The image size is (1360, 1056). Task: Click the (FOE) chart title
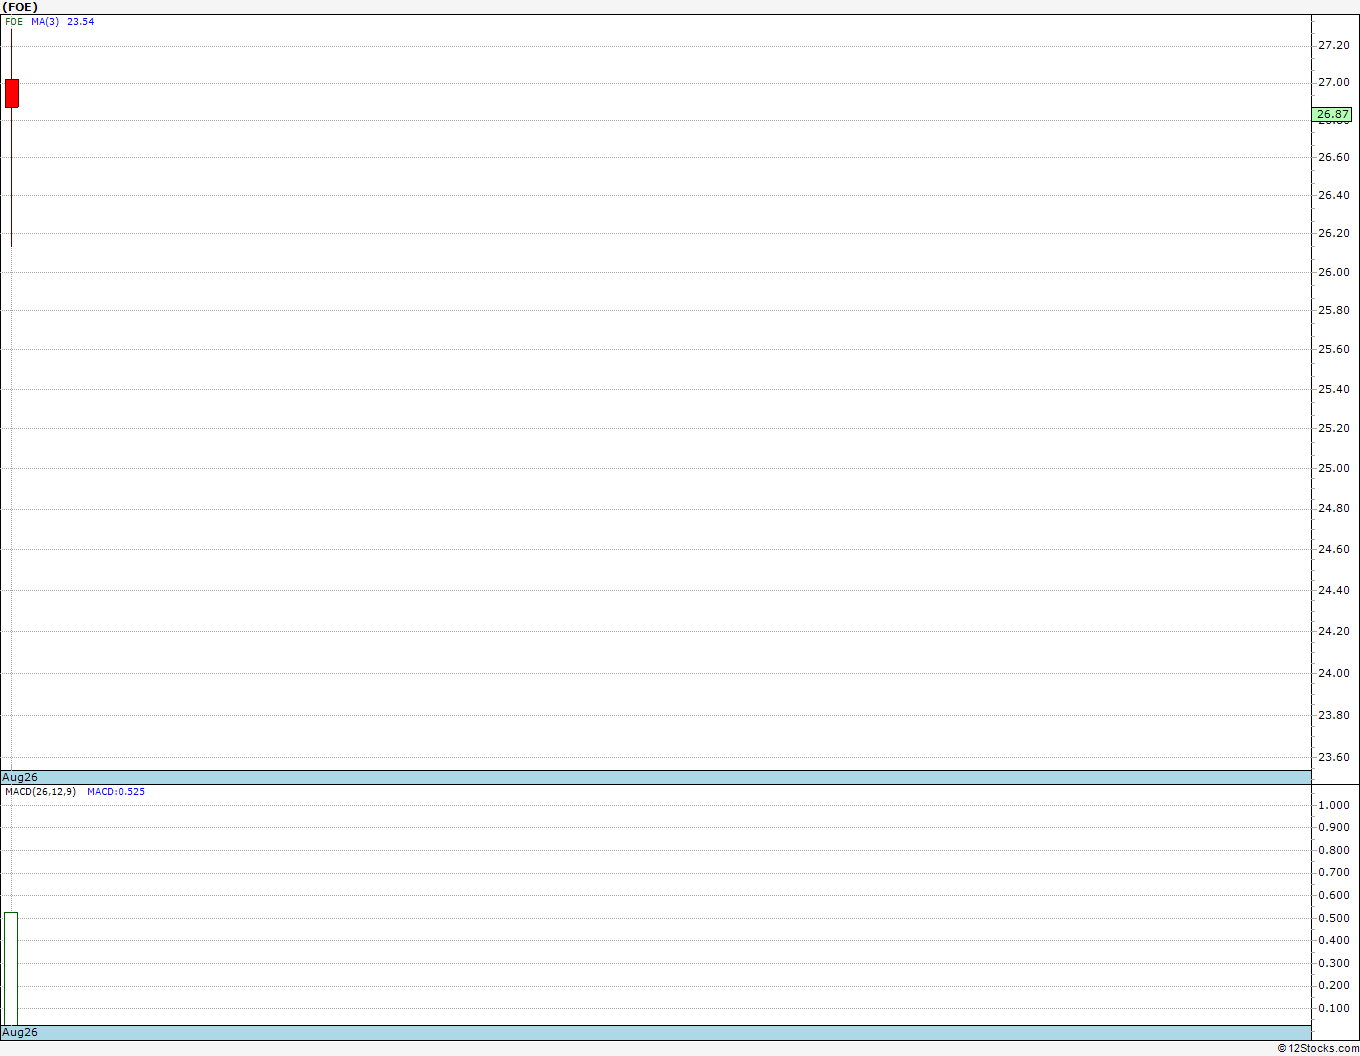(20, 7)
